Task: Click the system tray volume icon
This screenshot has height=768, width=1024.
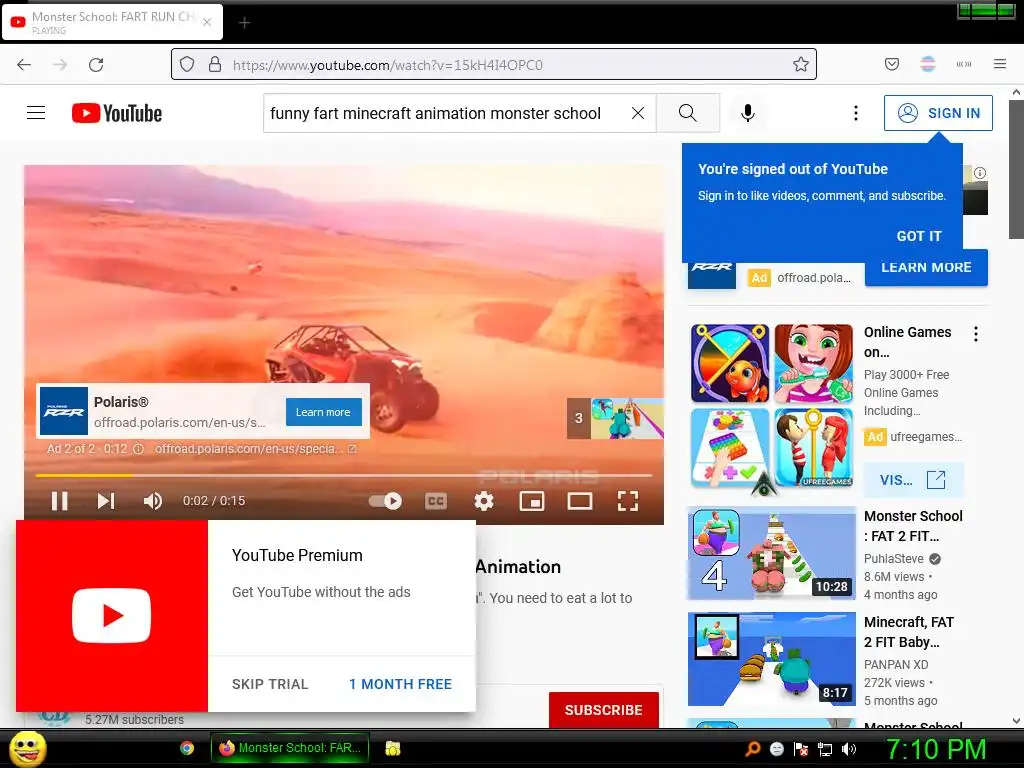Action: point(849,749)
